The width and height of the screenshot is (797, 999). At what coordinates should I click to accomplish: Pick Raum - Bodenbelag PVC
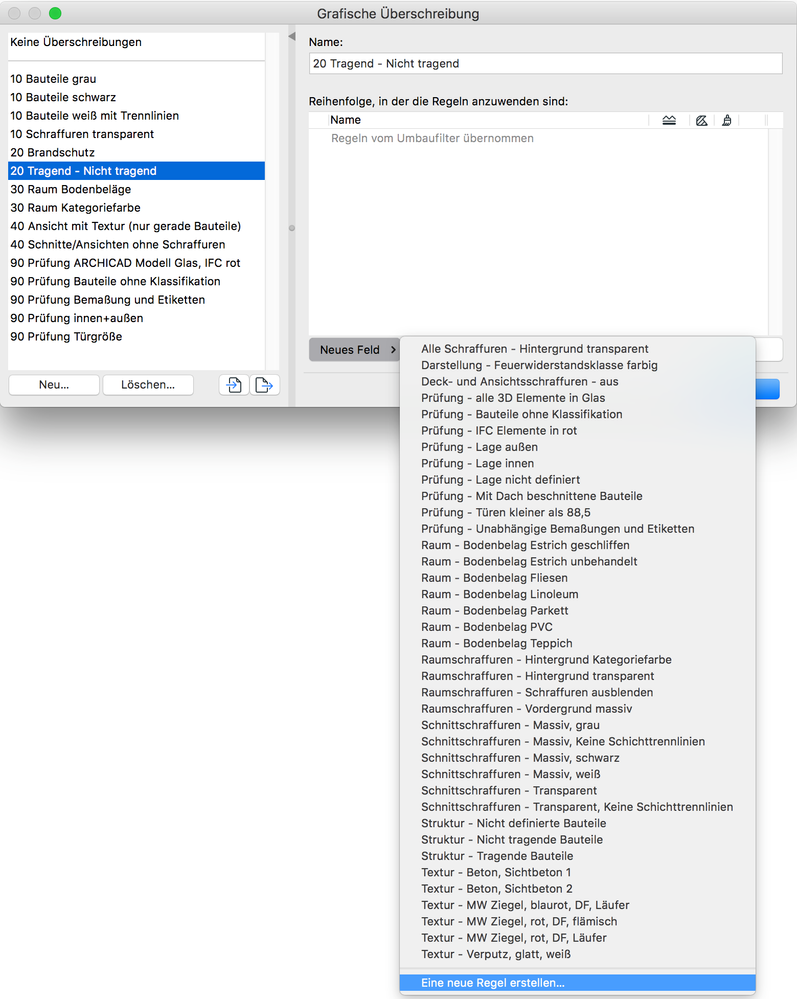click(487, 627)
